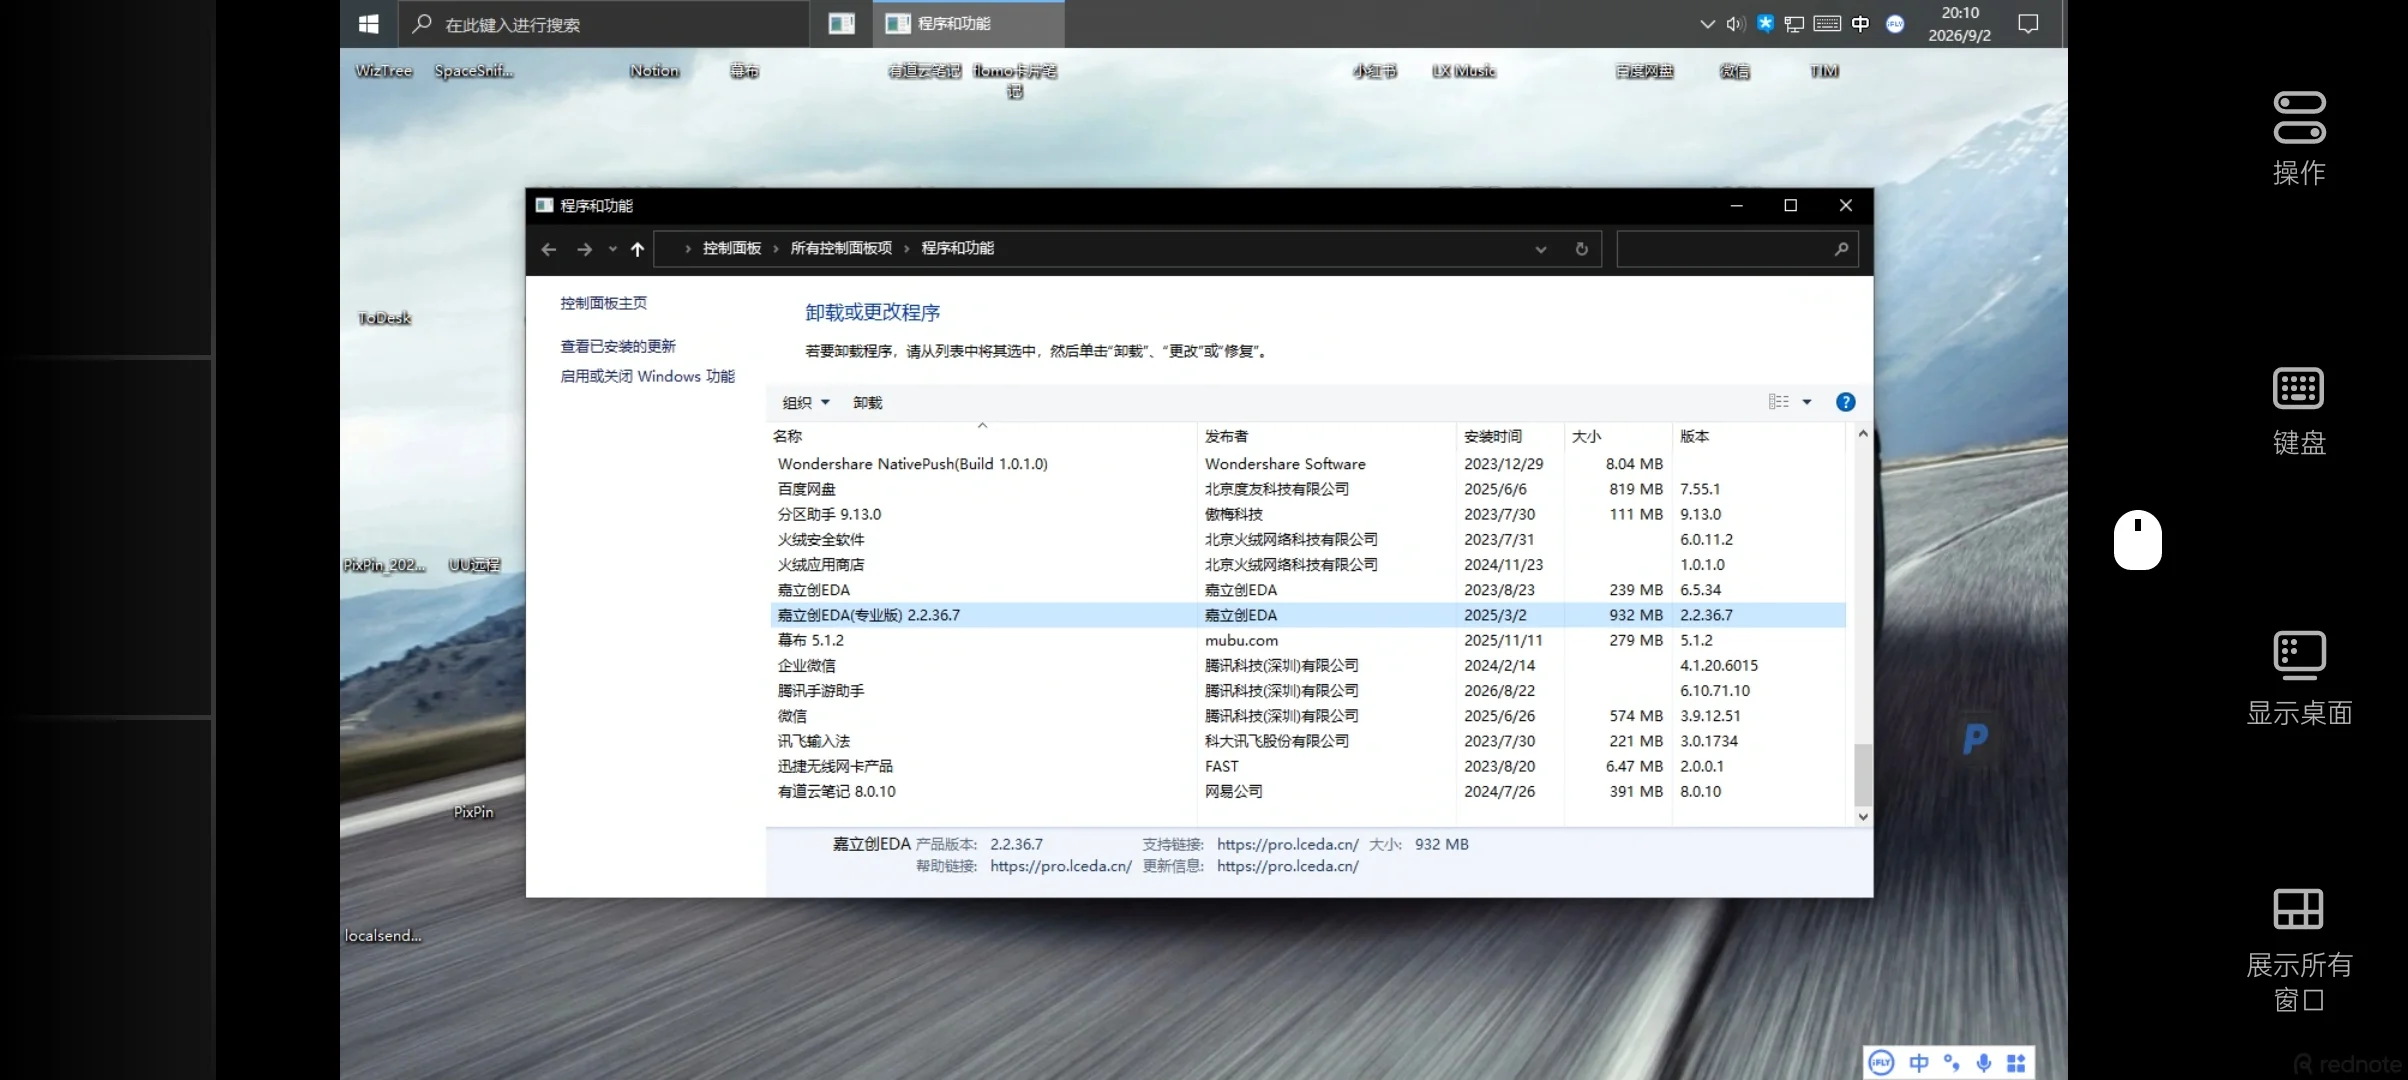
Task: Open the view options dropdown arrow
Action: point(1806,402)
